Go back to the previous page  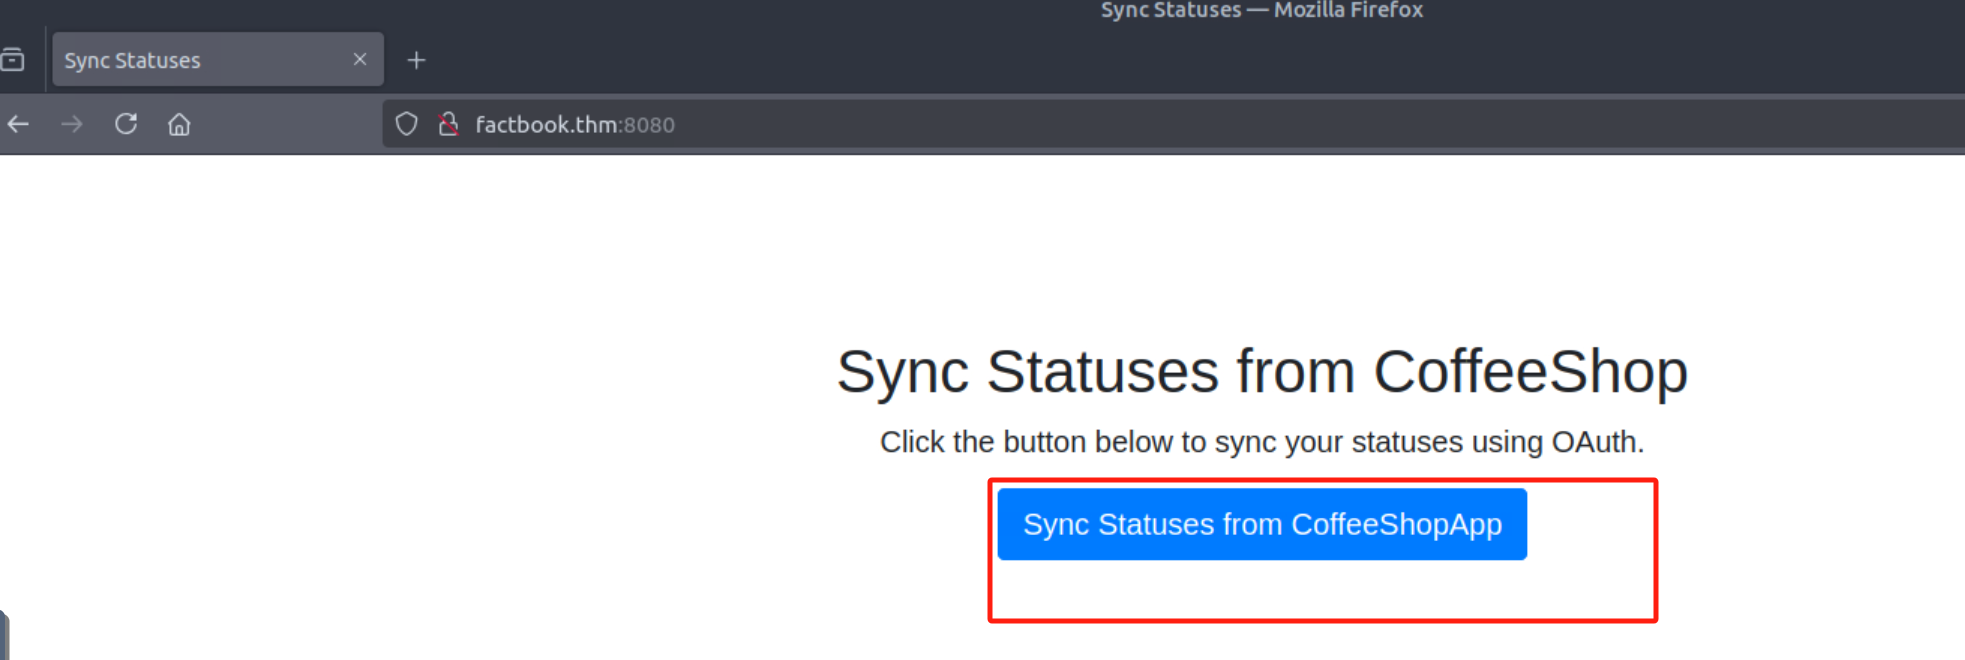pyautogui.click(x=19, y=124)
